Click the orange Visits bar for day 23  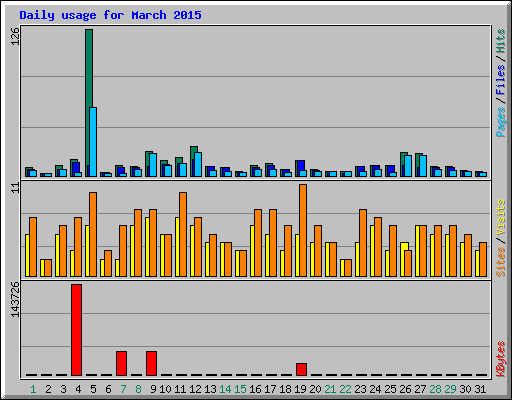(x=363, y=243)
